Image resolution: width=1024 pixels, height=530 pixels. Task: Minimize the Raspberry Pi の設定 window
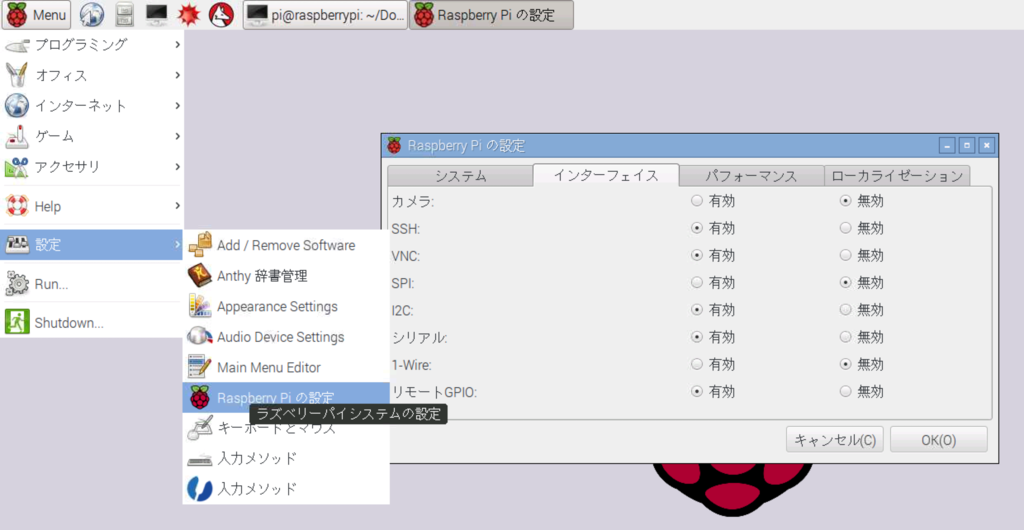click(x=948, y=145)
